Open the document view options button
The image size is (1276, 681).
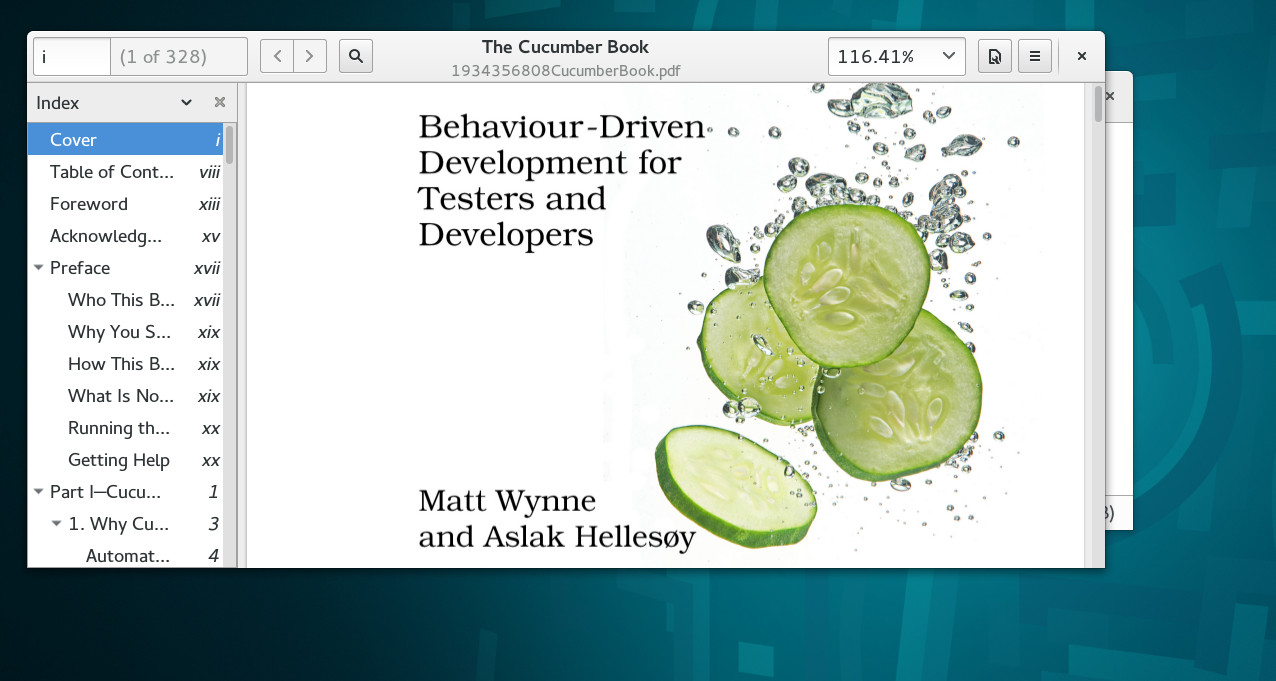click(994, 56)
